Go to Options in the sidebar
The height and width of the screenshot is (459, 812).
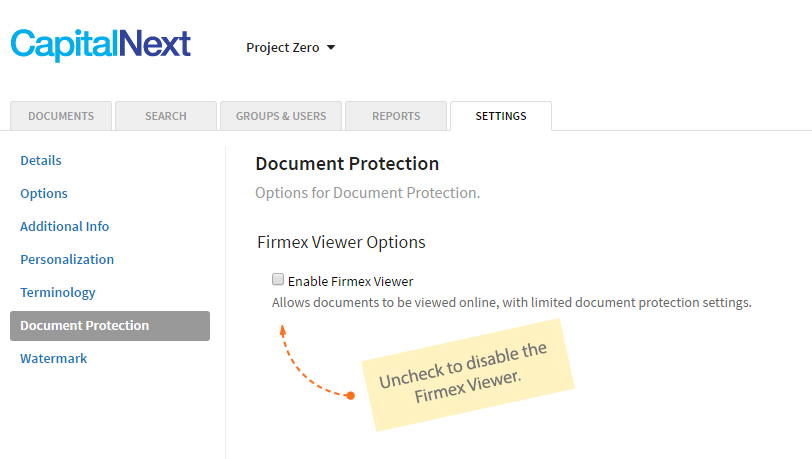44,194
